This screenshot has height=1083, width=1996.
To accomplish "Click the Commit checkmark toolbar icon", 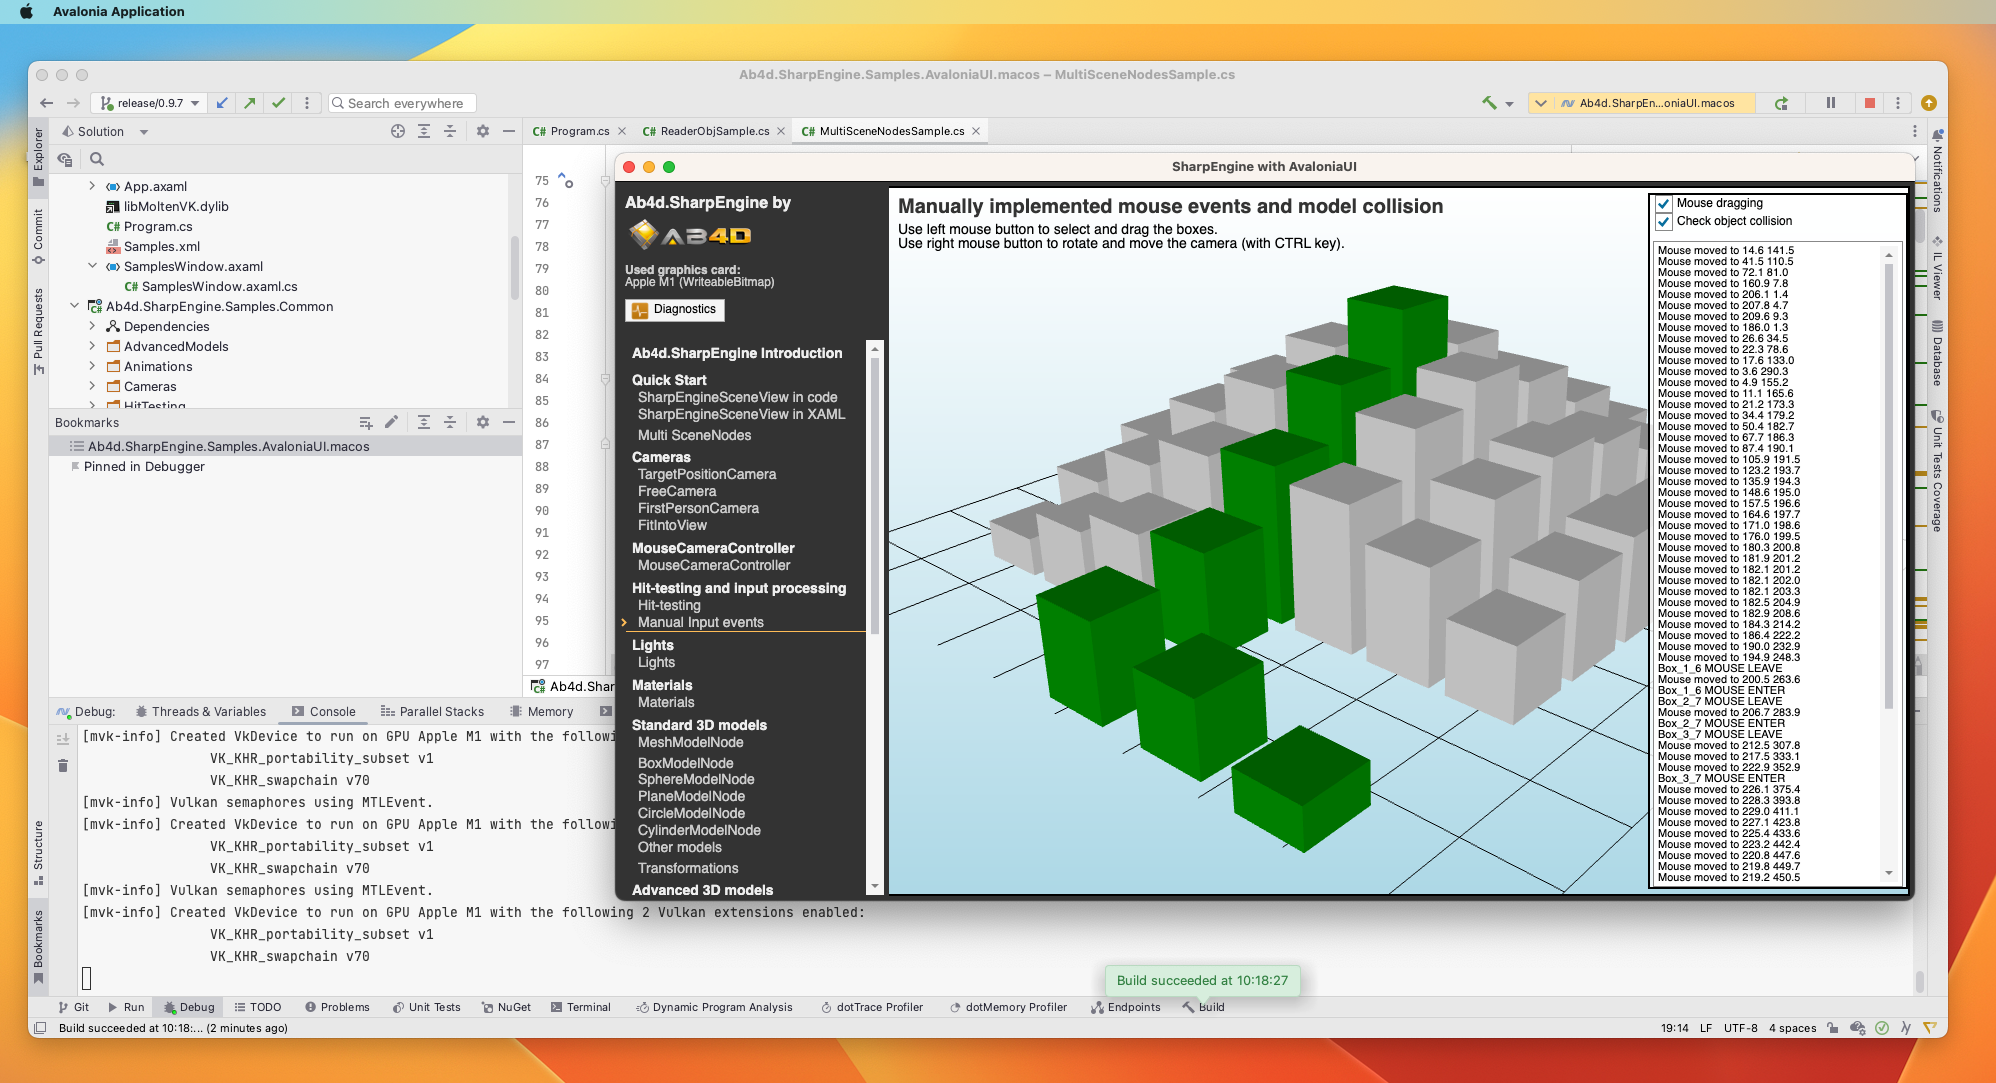I will coord(278,103).
